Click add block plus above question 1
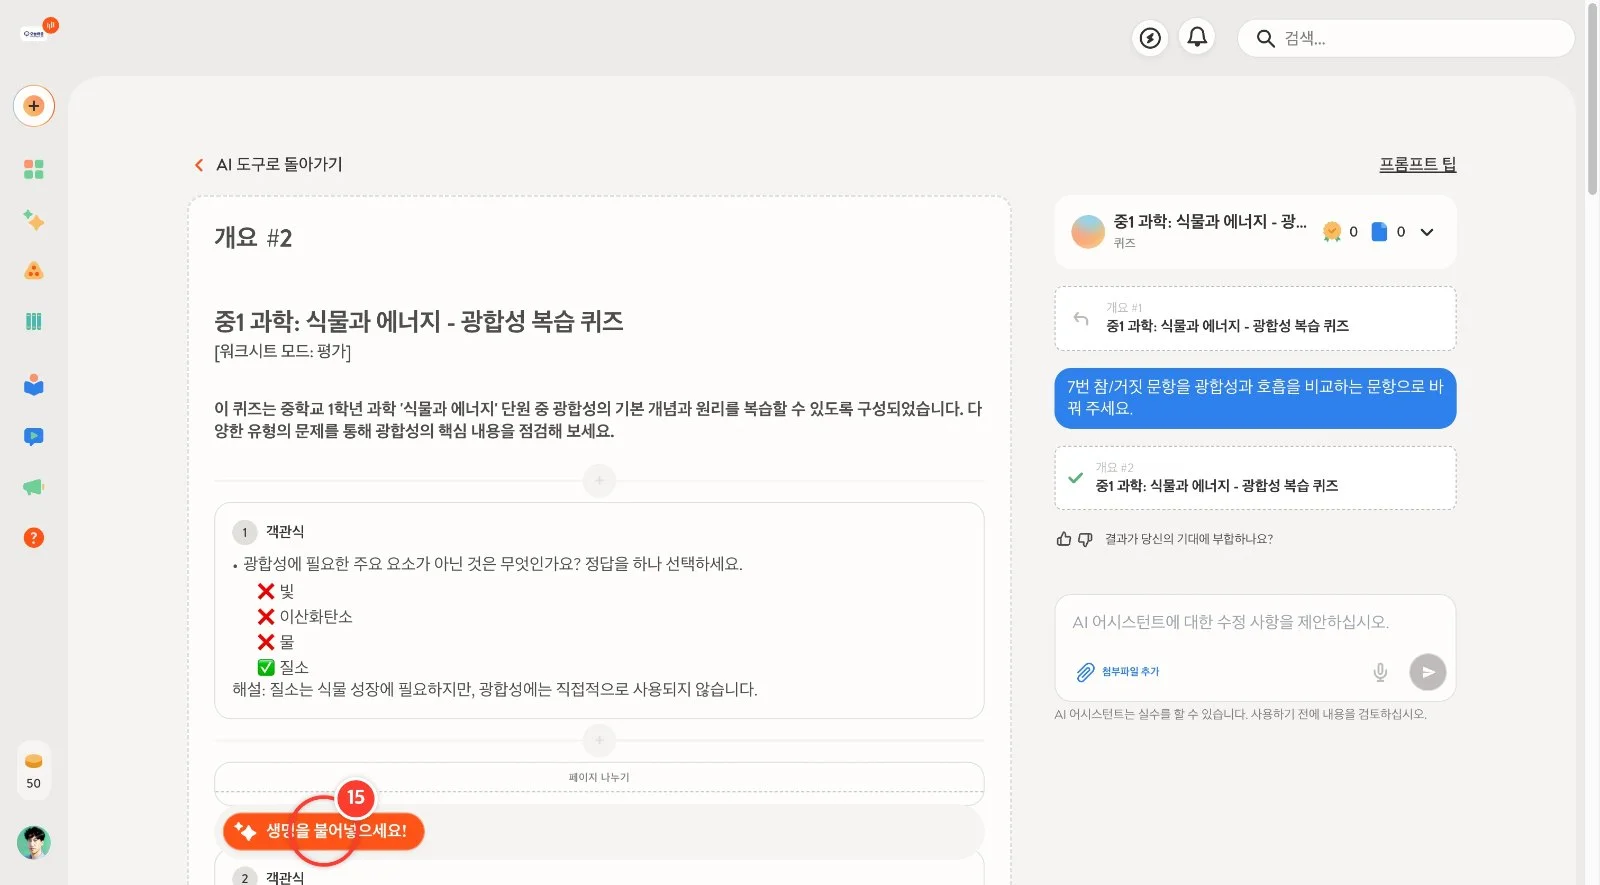This screenshot has height=885, width=1600. click(x=599, y=481)
